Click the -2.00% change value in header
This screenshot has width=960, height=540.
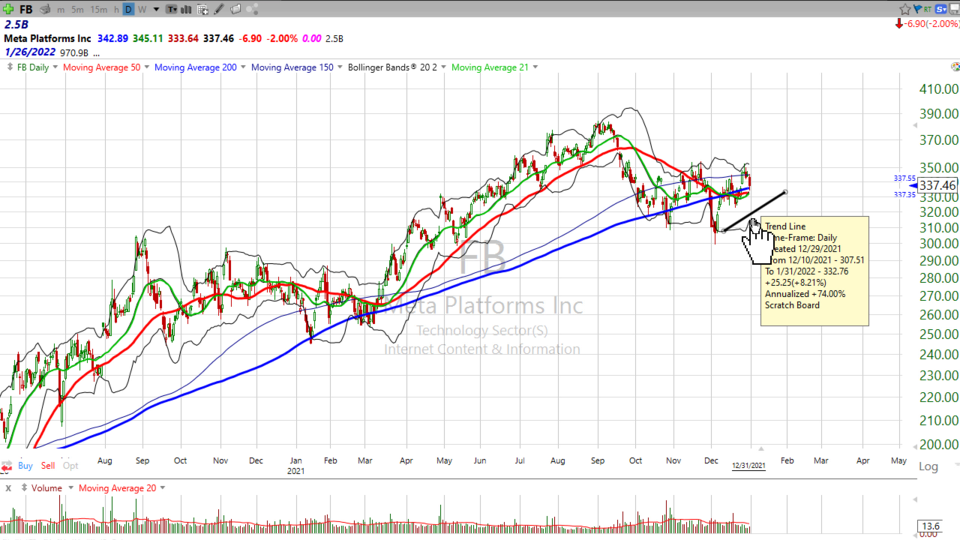click(283, 38)
